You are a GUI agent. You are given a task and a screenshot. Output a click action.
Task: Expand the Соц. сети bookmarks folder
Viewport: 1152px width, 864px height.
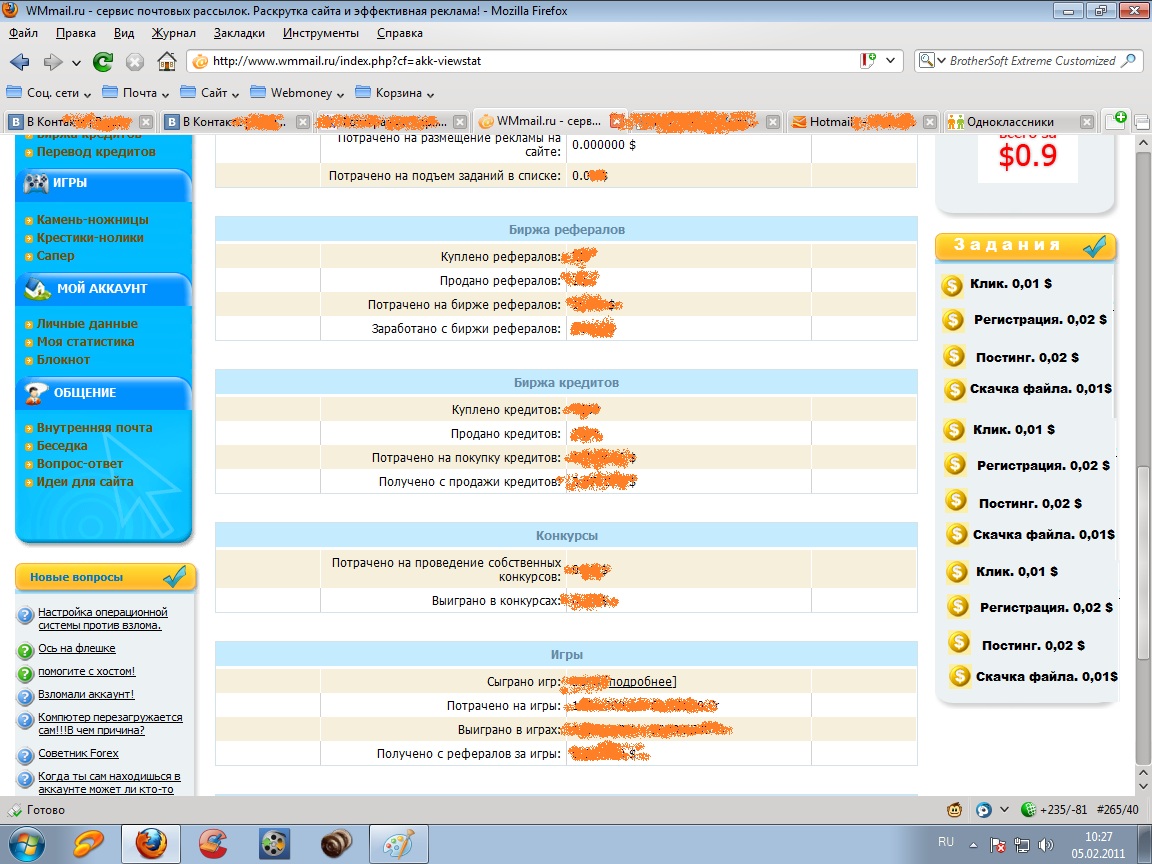(x=48, y=93)
